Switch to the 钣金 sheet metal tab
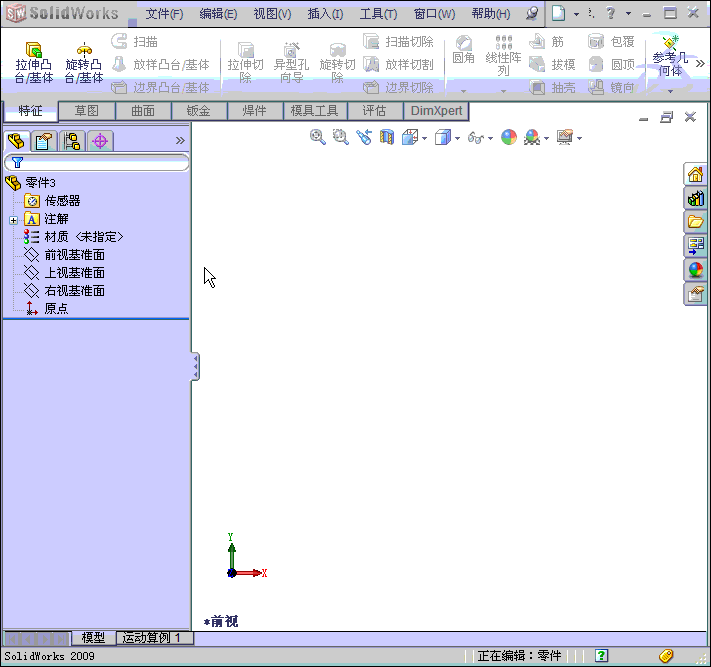Image resolution: width=711 pixels, height=667 pixels. click(x=199, y=111)
